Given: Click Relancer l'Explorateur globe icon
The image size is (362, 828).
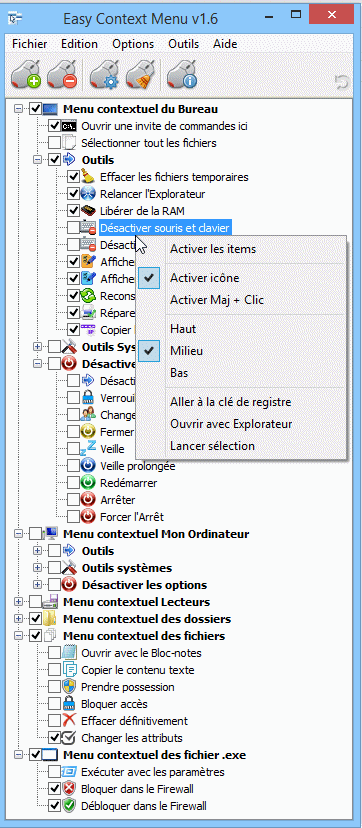Looking at the screenshot, I should coord(88,194).
